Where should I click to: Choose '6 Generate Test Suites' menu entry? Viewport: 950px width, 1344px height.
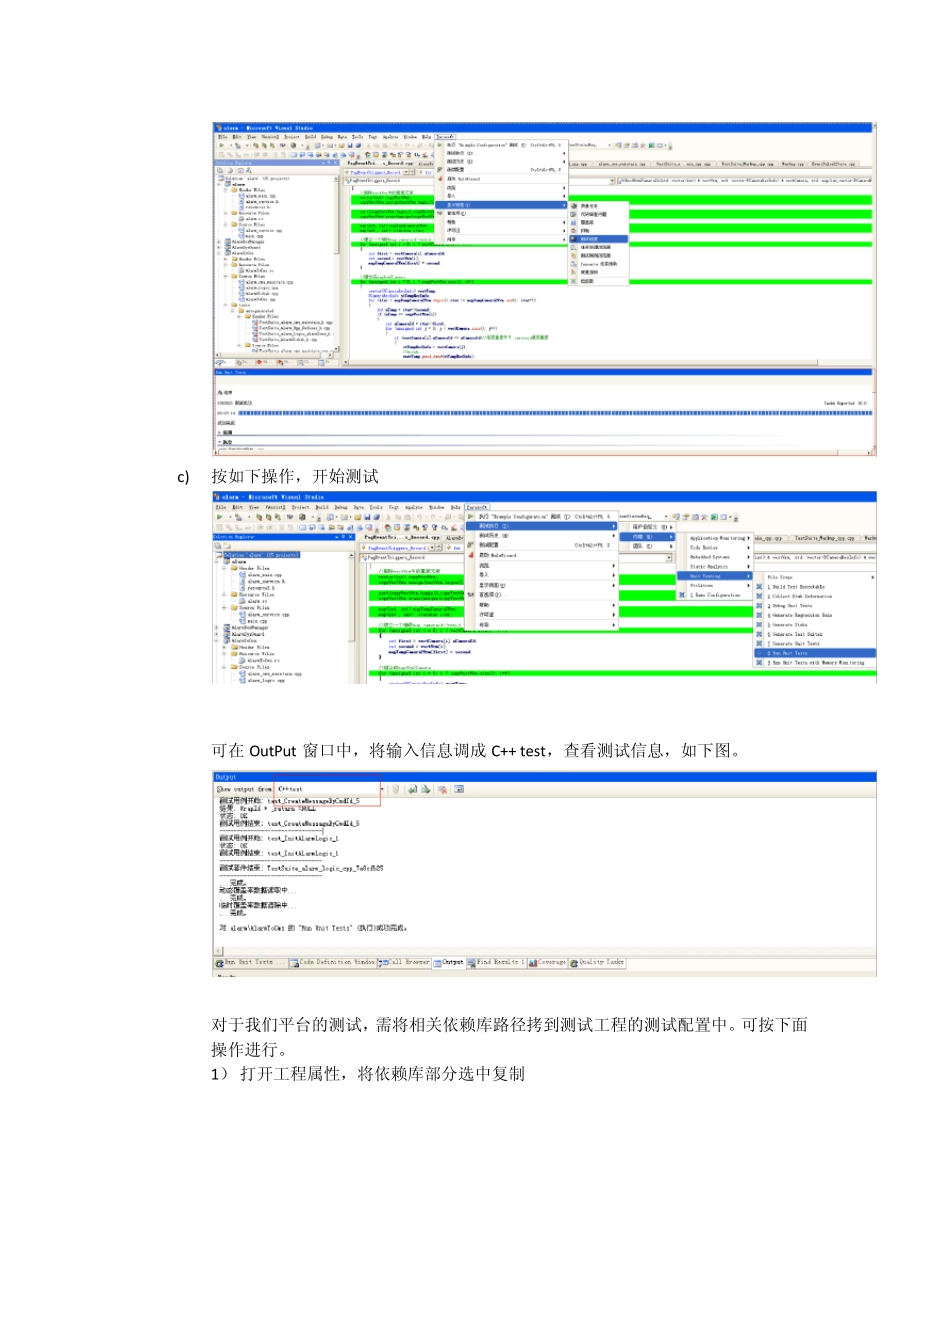815,634
